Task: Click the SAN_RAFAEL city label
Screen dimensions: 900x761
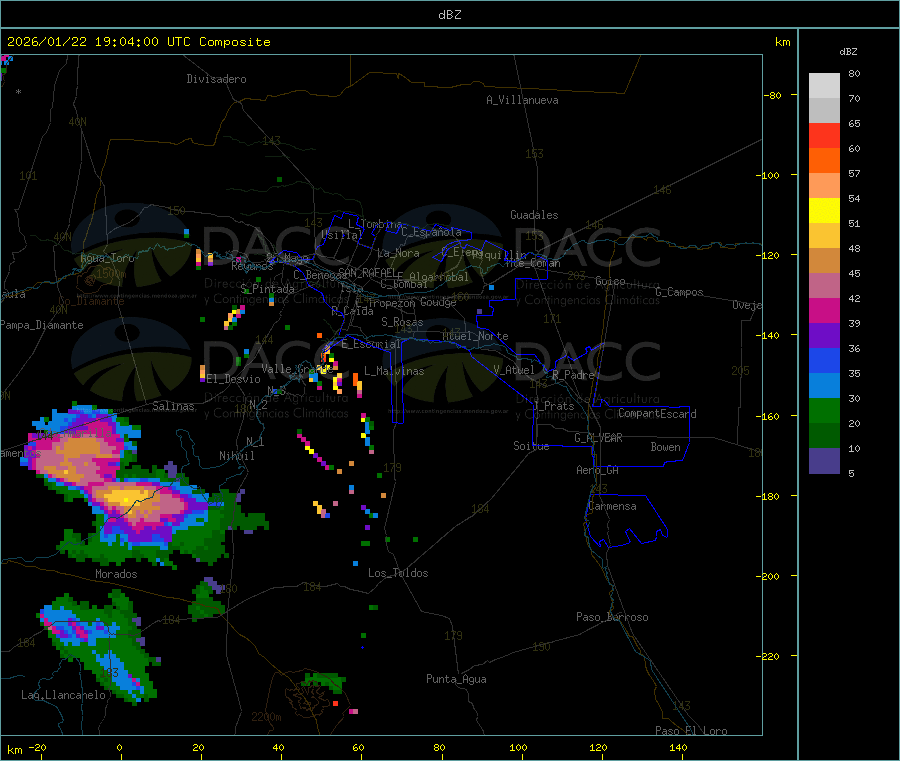Action: (x=367, y=272)
